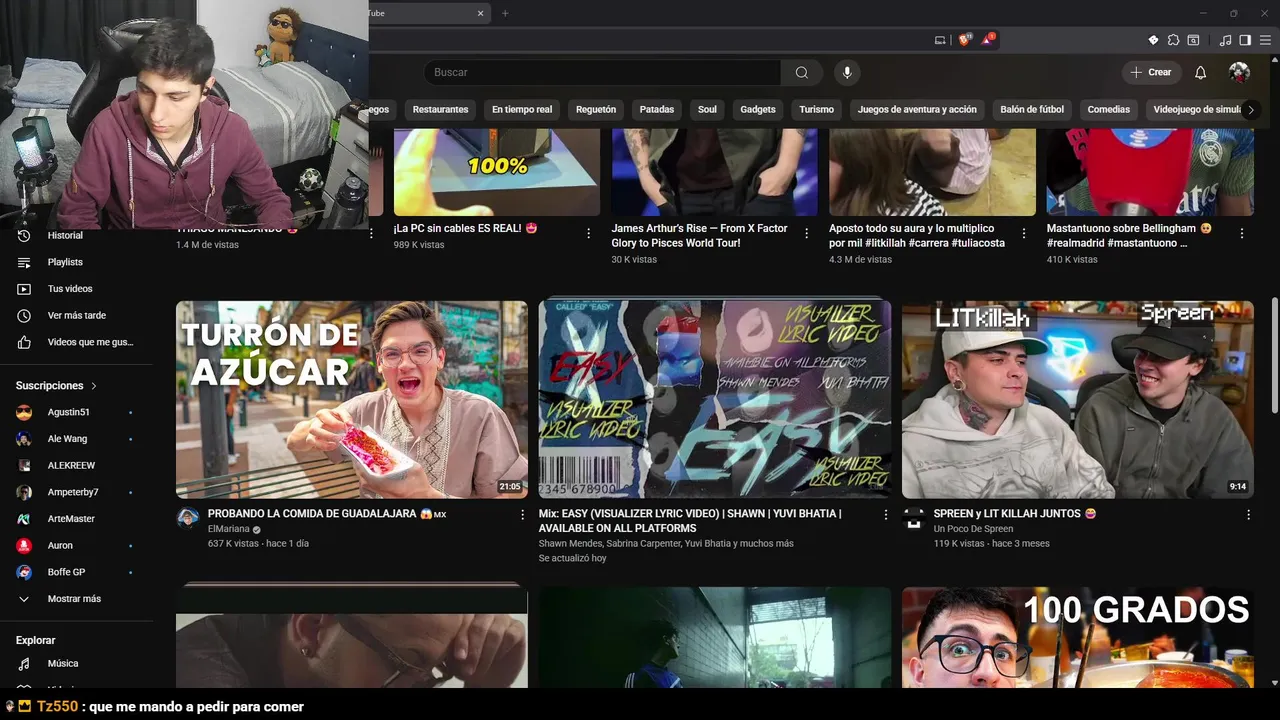
Task: Select the Restaurantes filter chip
Action: coord(440,109)
